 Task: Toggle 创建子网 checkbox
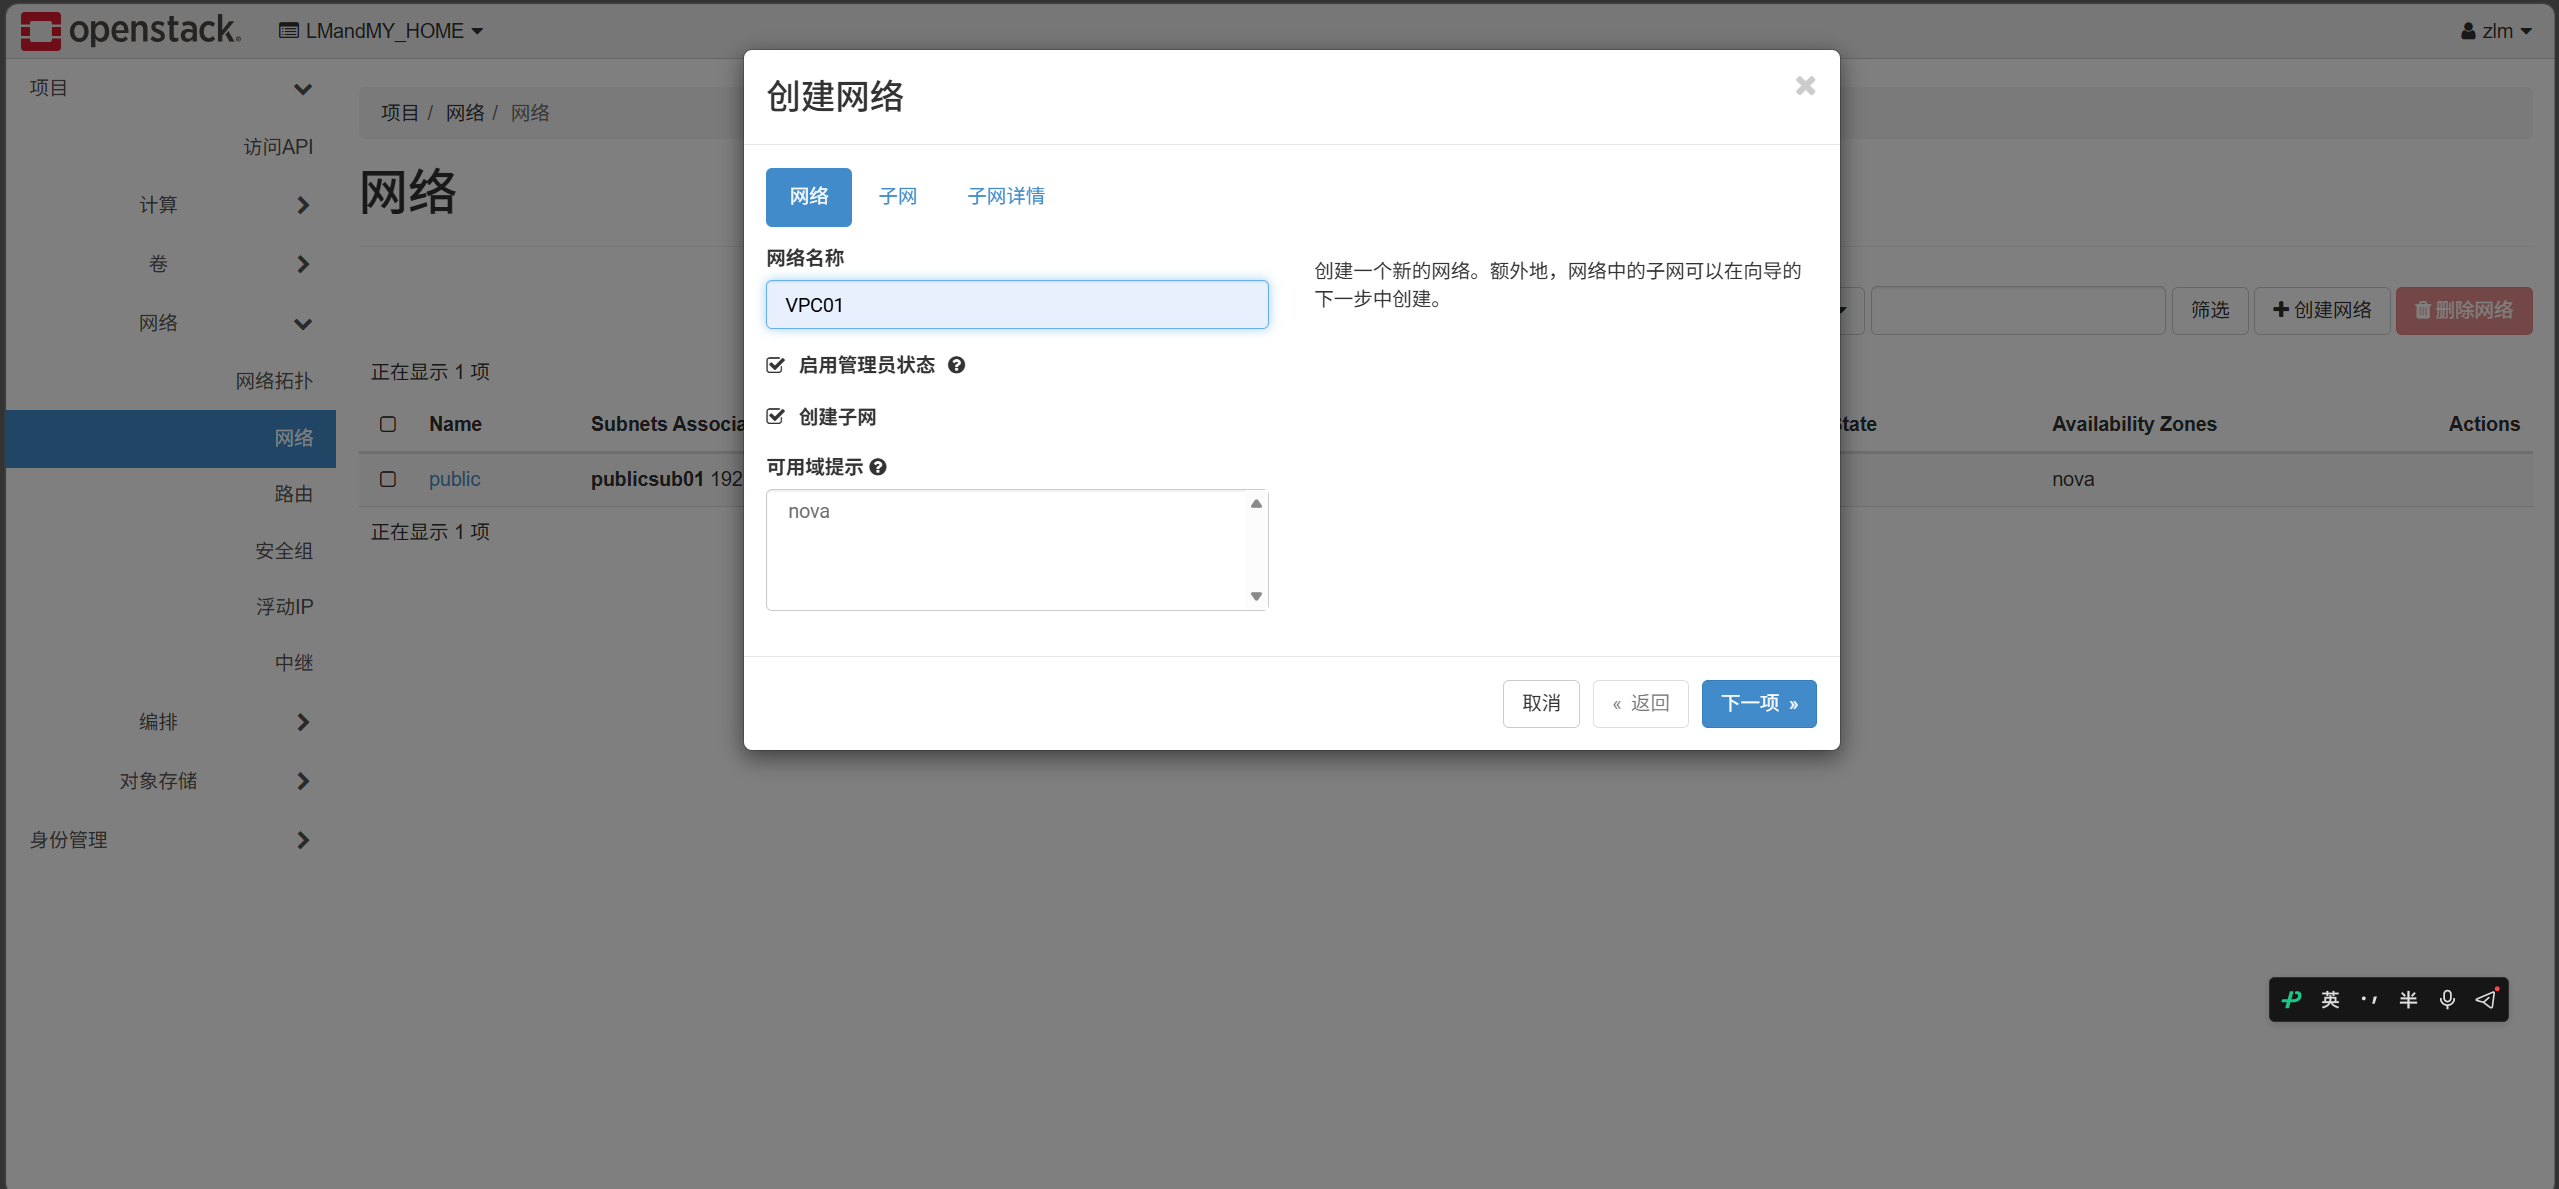[775, 416]
